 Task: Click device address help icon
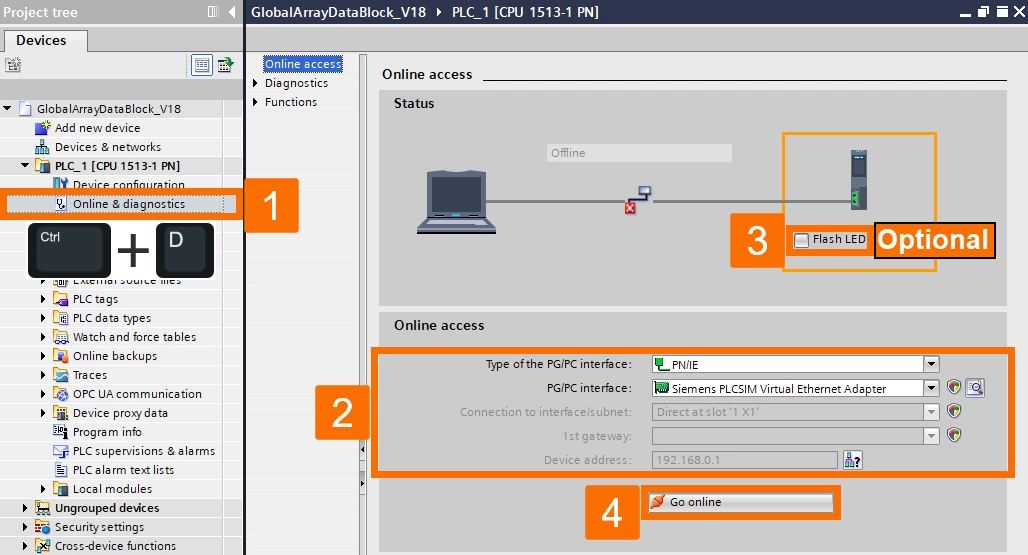(x=852, y=460)
